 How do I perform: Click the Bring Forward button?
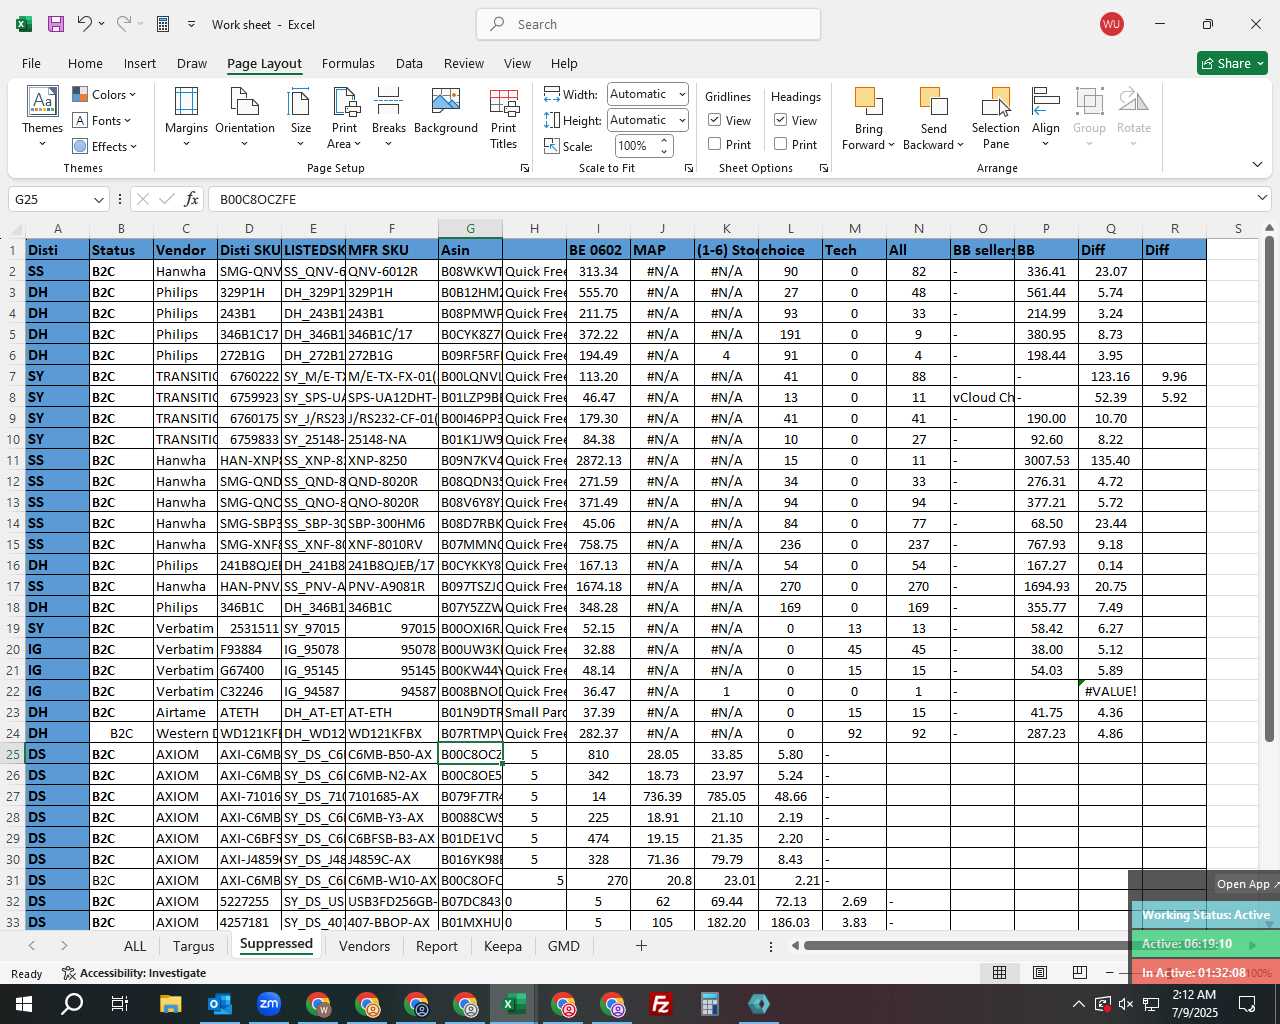click(x=868, y=118)
